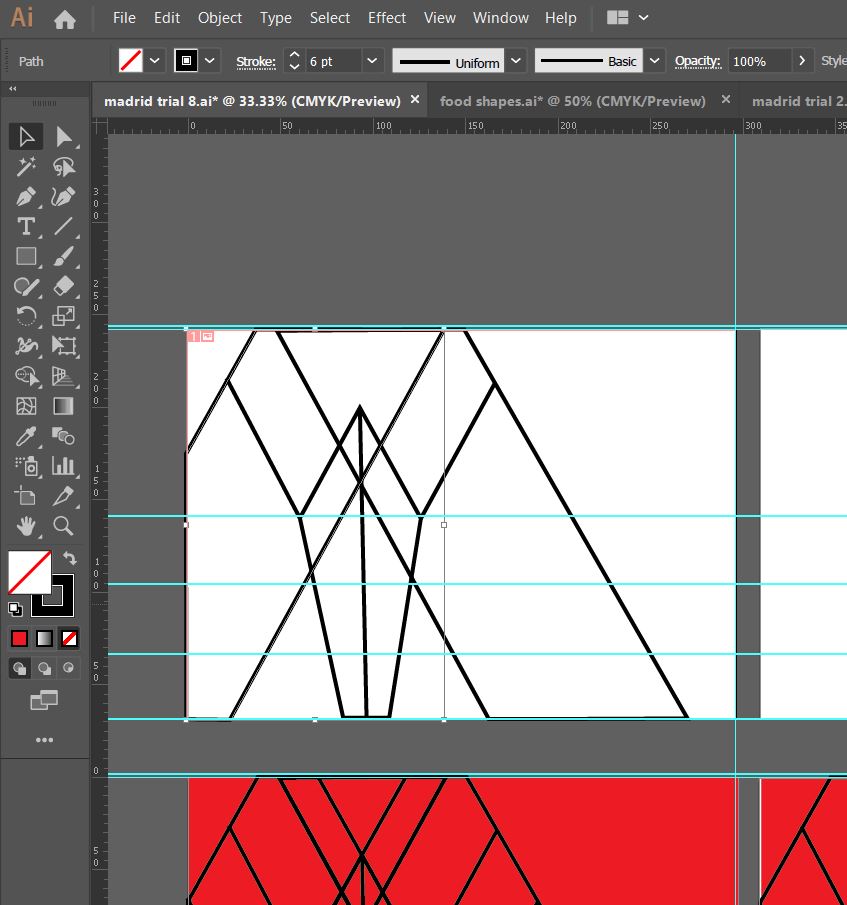The height and width of the screenshot is (905, 847).
Task: Set paint mode to None
Action: pos(69,638)
